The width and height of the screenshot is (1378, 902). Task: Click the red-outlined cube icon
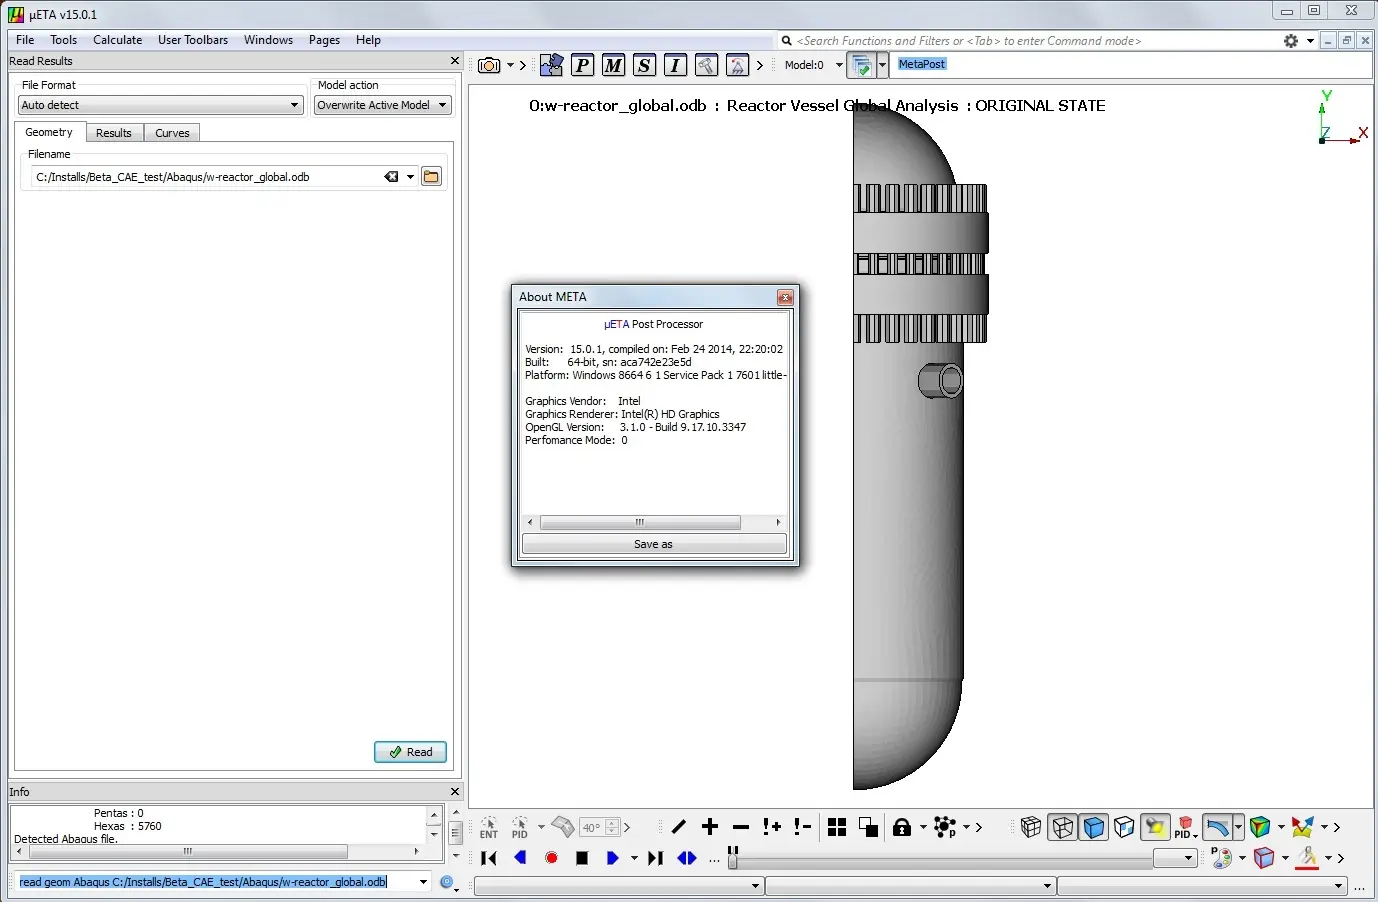pos(1264,858)
